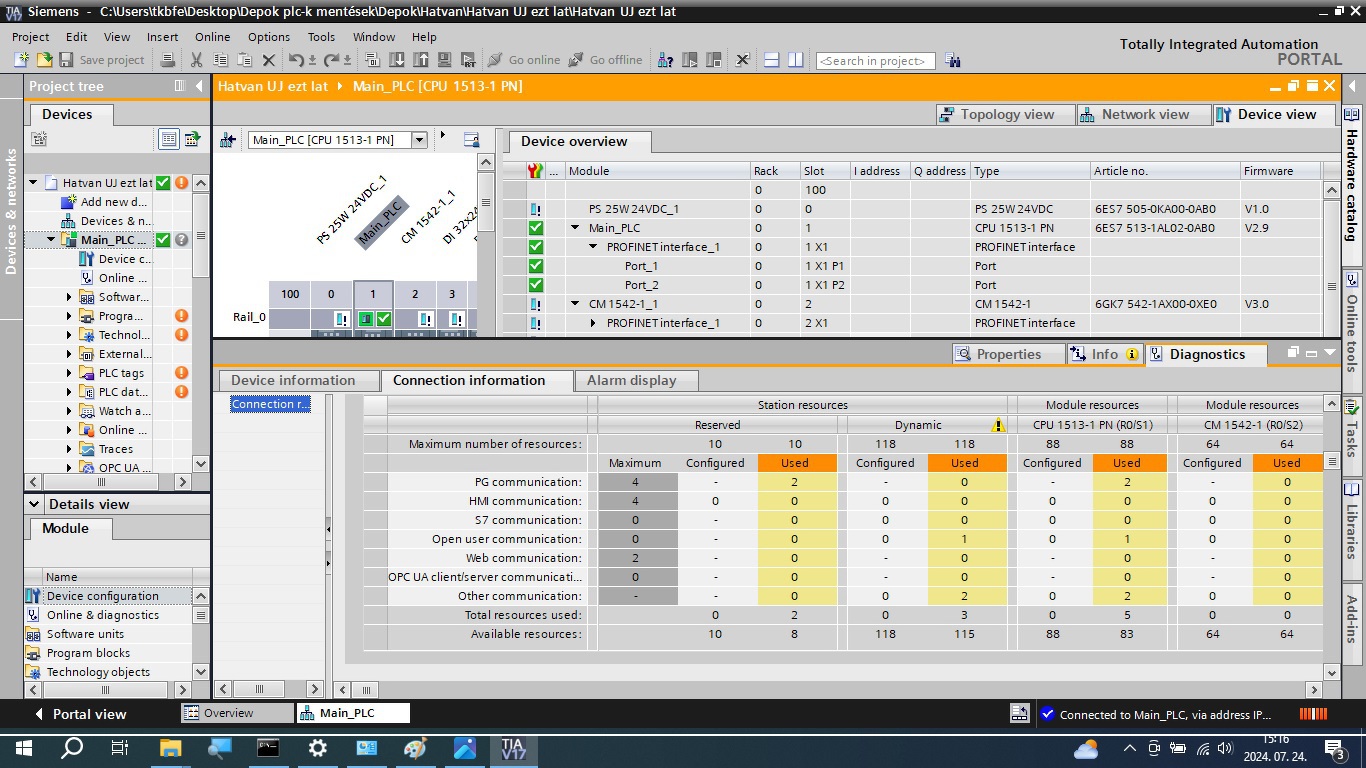Click the Go offline button
Viewport: 1366px width, 768px height.
[604, 60]
